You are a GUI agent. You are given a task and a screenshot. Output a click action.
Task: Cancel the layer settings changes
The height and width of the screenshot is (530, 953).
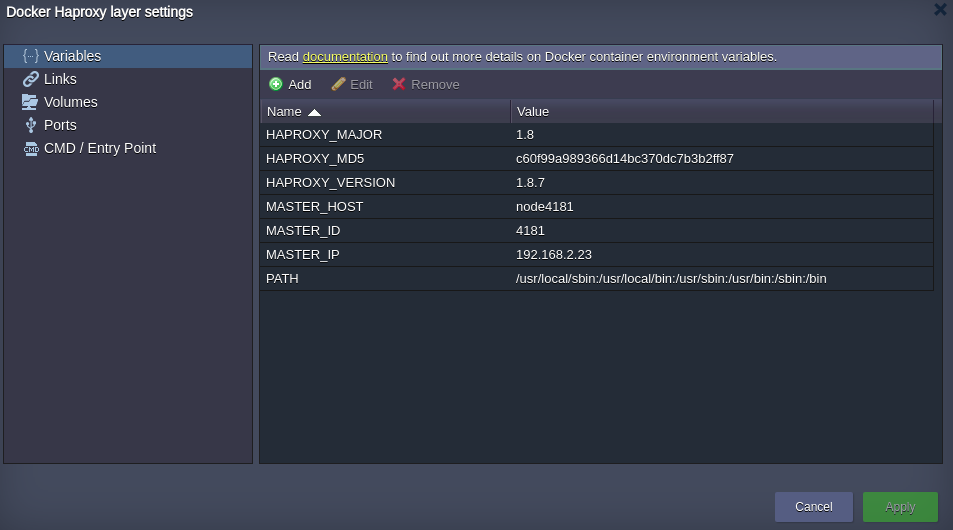[814, 507]
